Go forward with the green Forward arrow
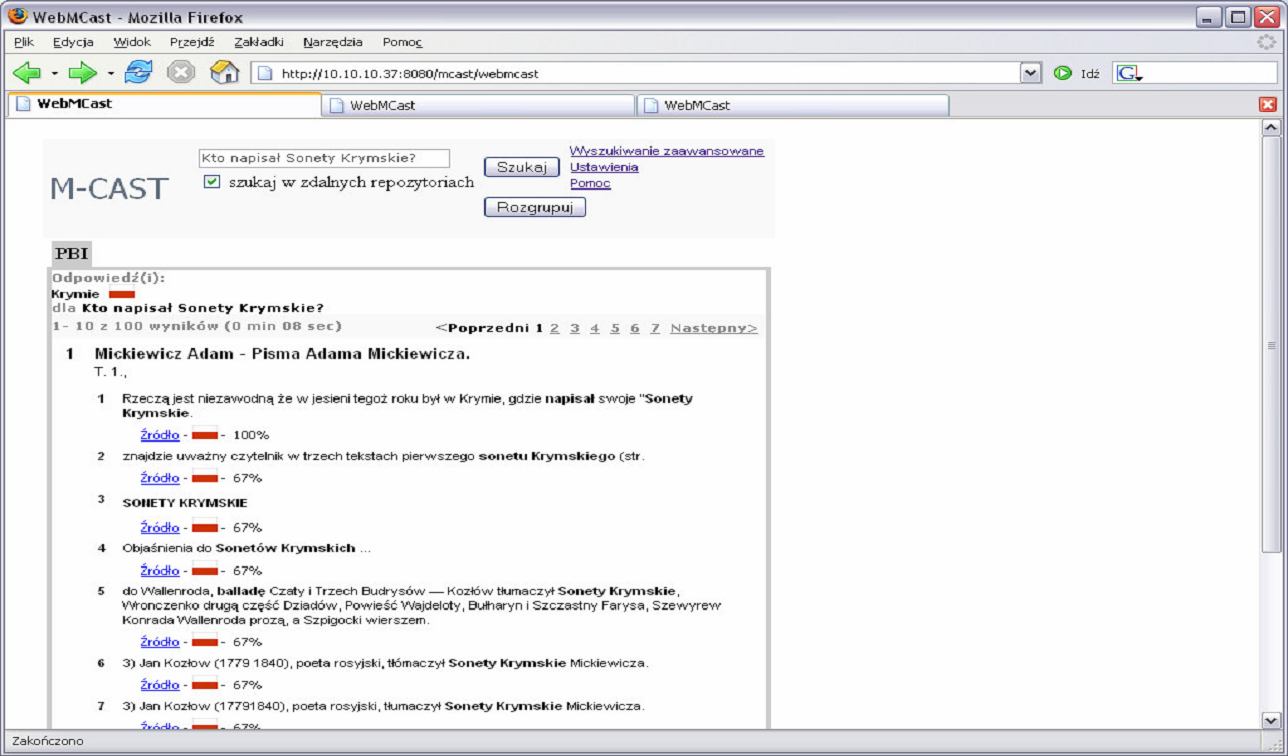1288x756 pixels. coord(83,73)
